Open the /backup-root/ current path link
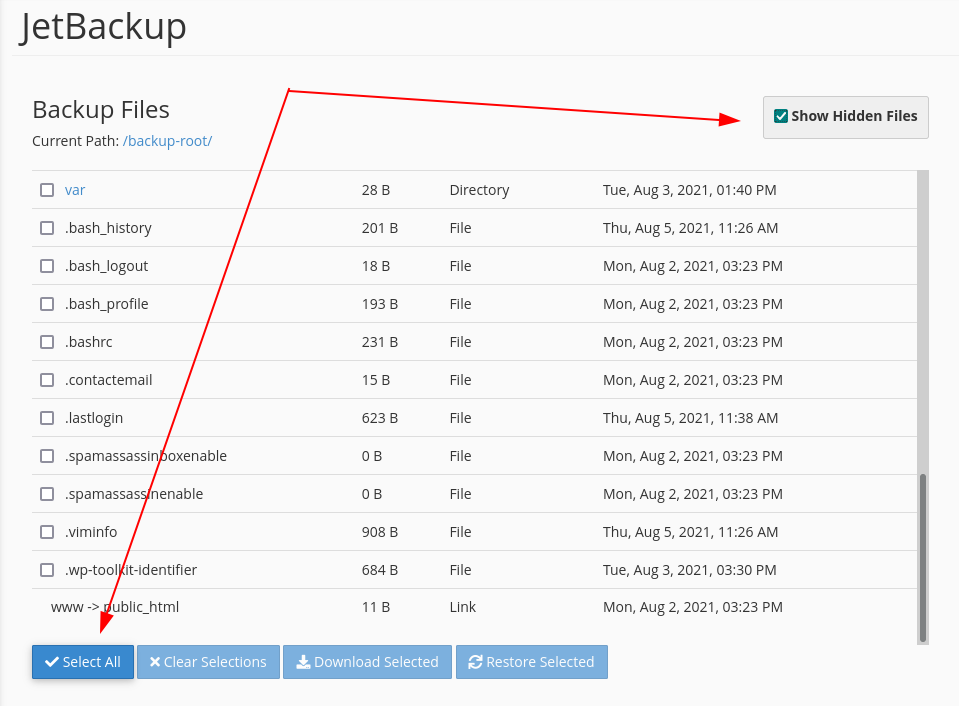Image resolution: width=959 pixels, height=706 pixels. [x=168, y=141]
